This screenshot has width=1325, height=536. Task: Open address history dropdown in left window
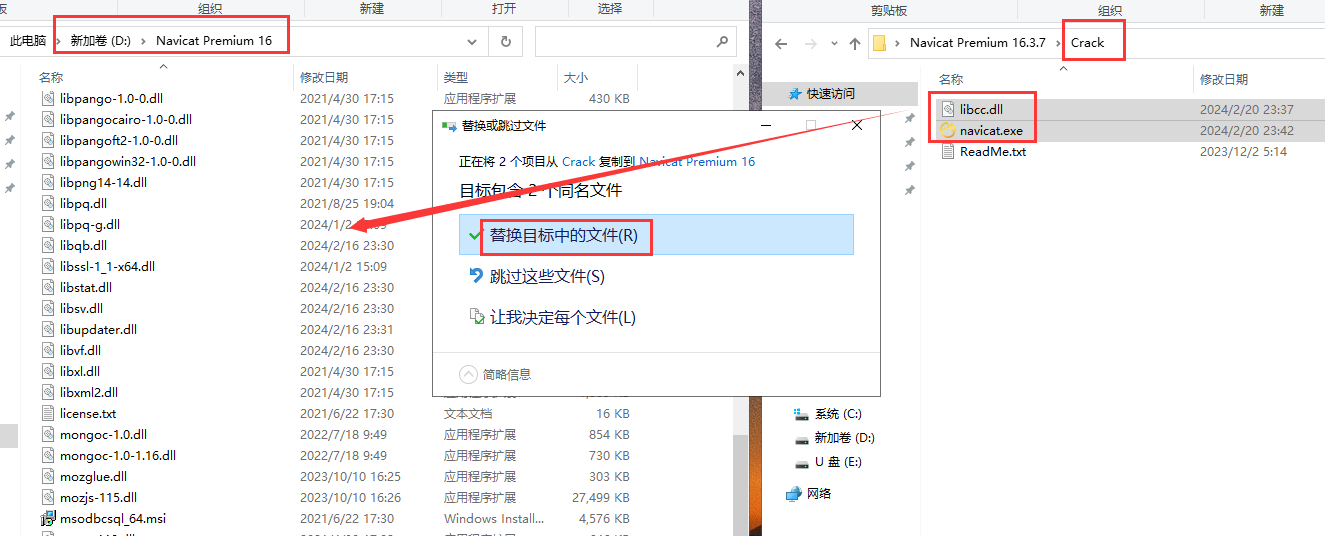[472, 42]
